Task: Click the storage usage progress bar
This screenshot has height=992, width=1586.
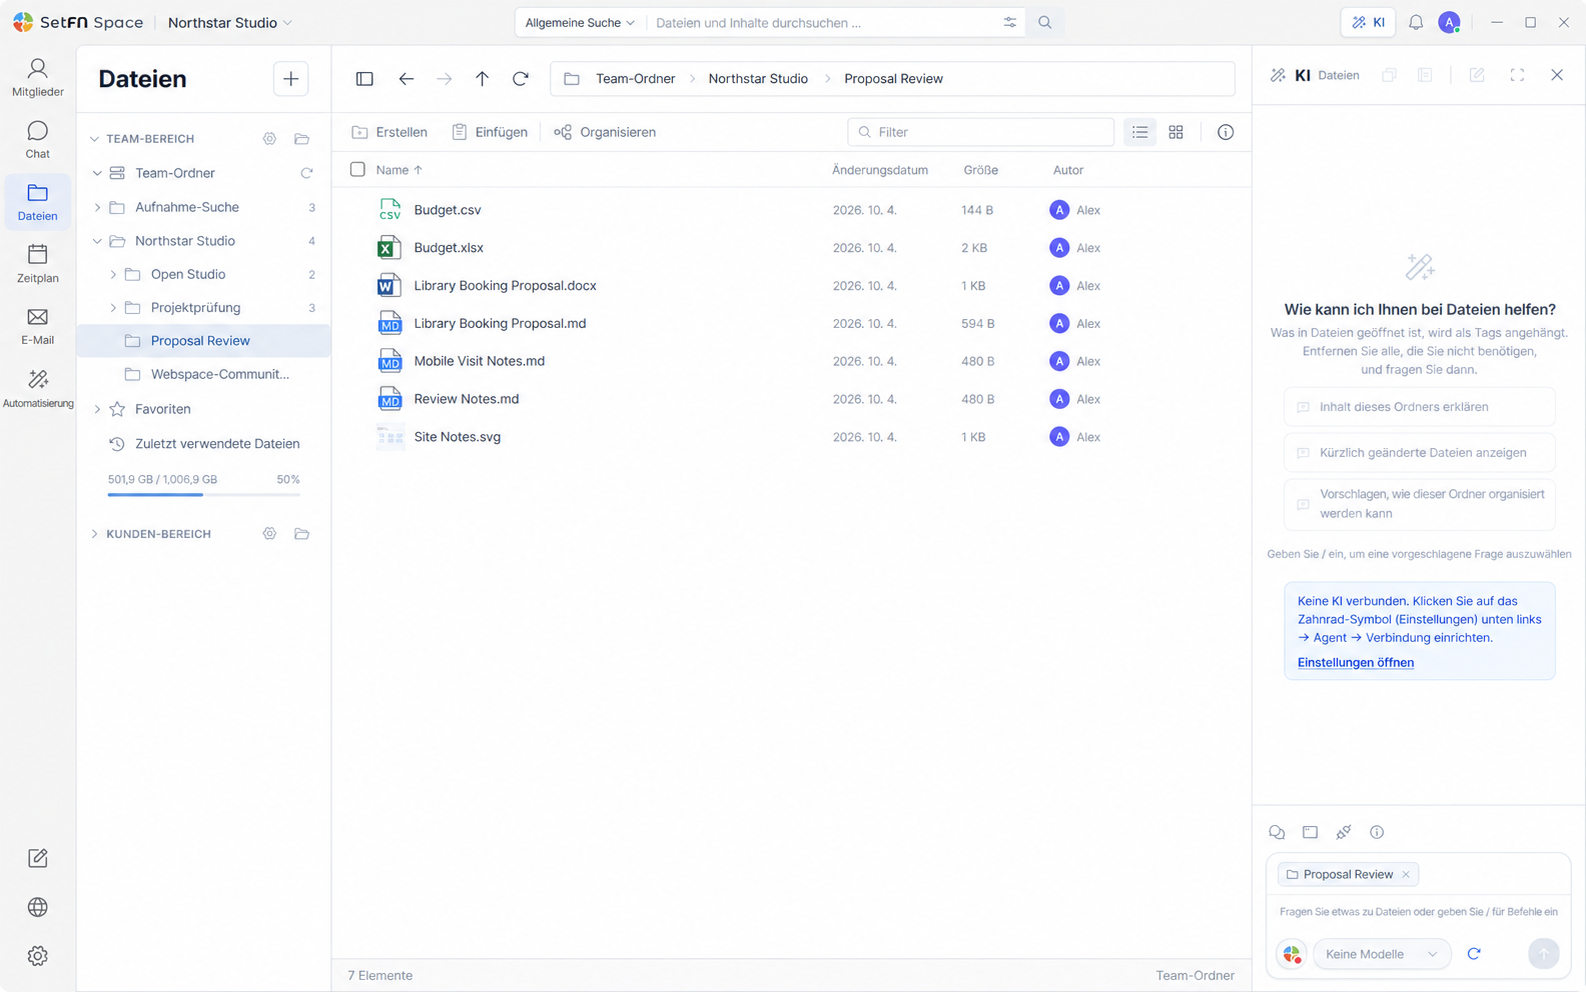Action: coord(204,494)
